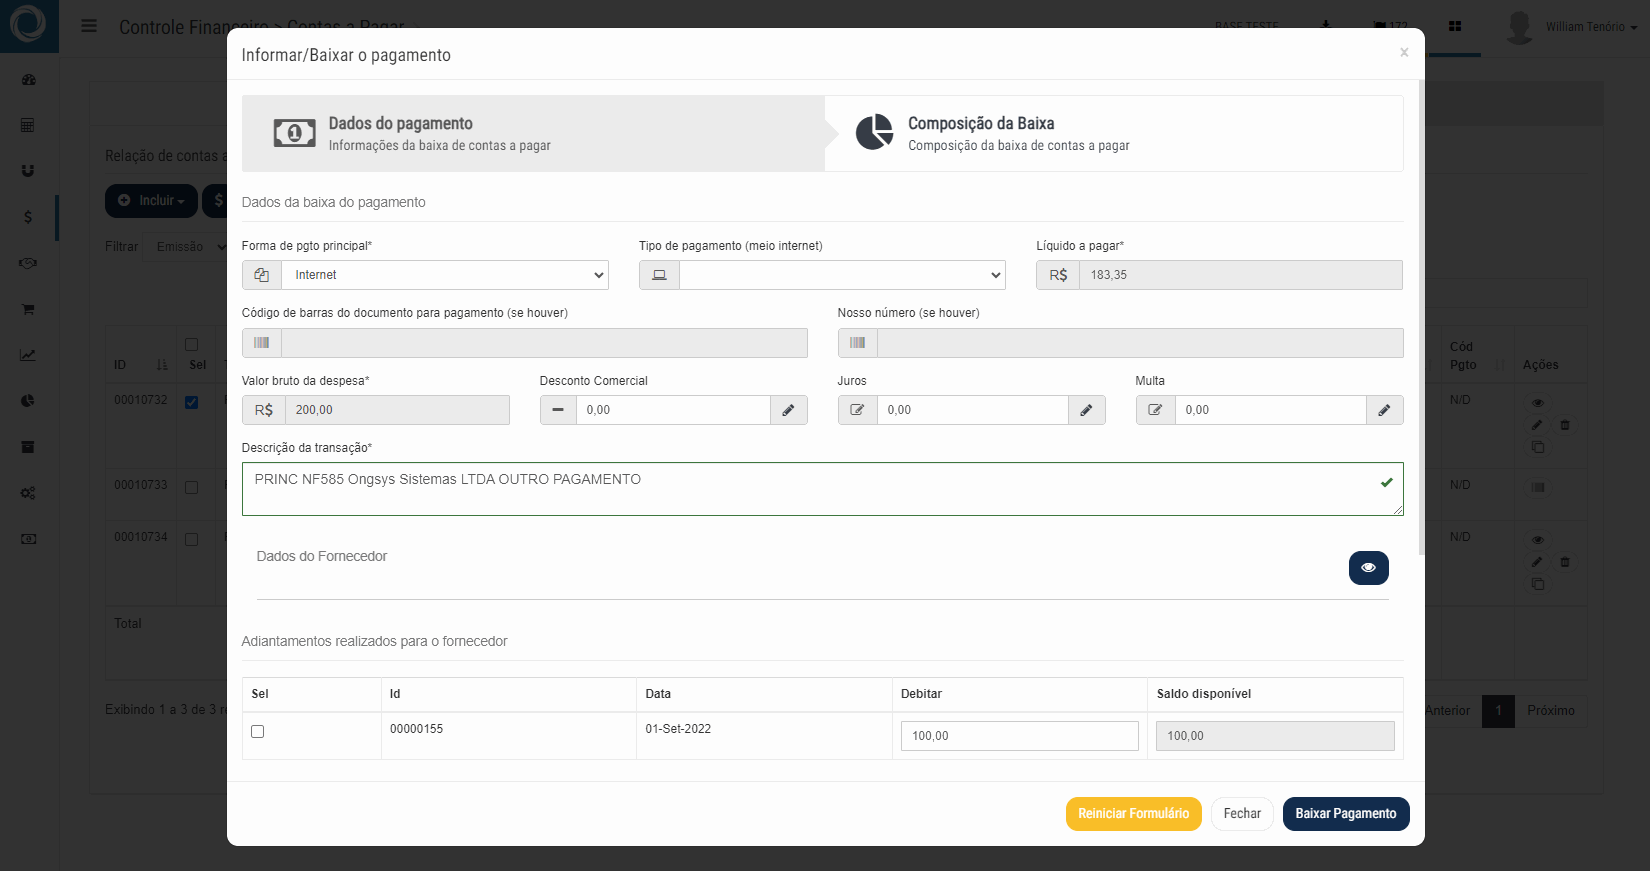Click the edit-square icon beside Multa field
The width and height of the screenshot is (1650, 871).
pyautogui.click(x=1155, y=410)
